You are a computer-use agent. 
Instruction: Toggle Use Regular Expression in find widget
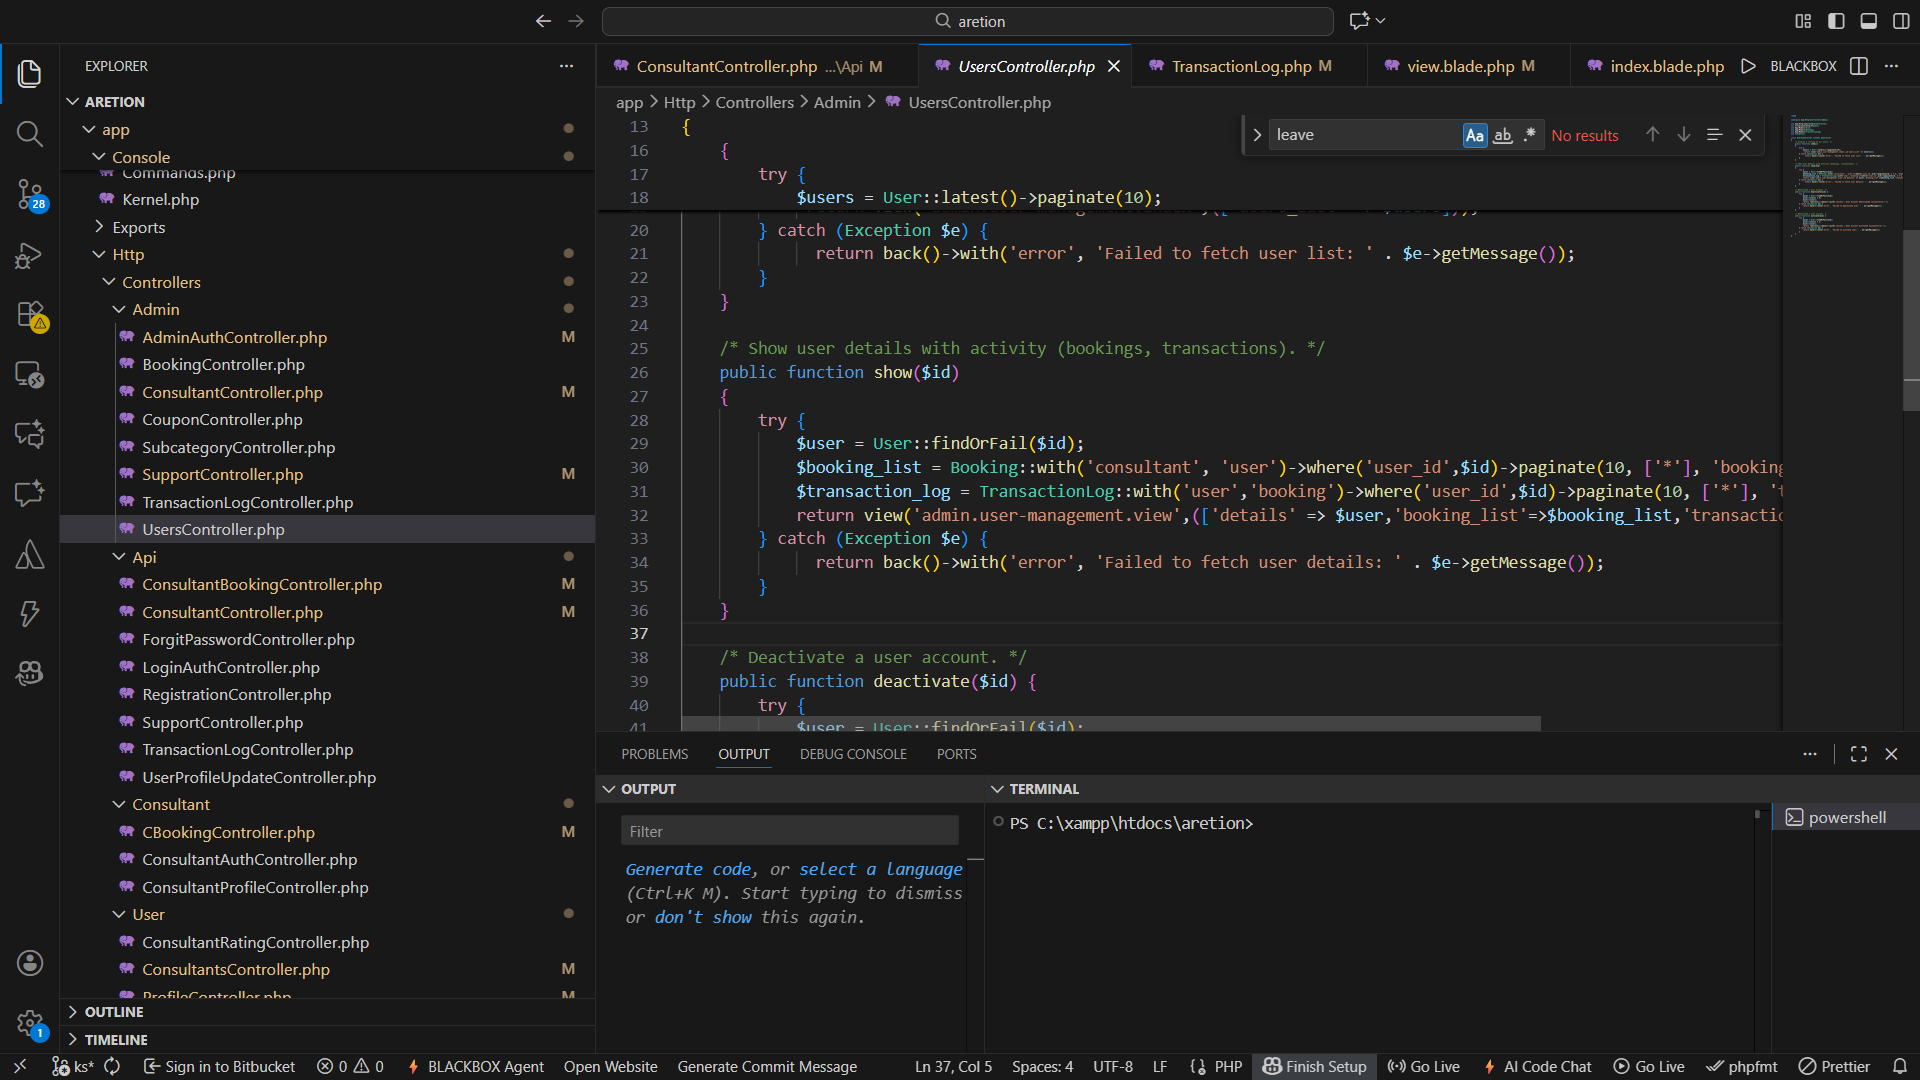(1529, 135)
